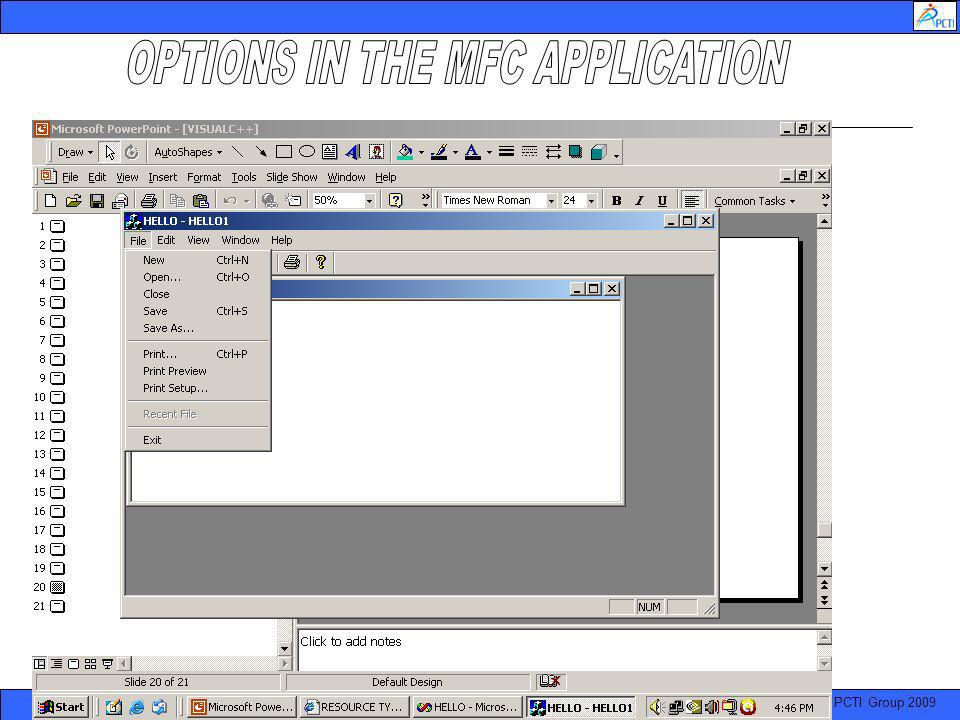Pick the Arrow drawing tool
This screenshot has height=720, width=960.
tap(261, 152)
